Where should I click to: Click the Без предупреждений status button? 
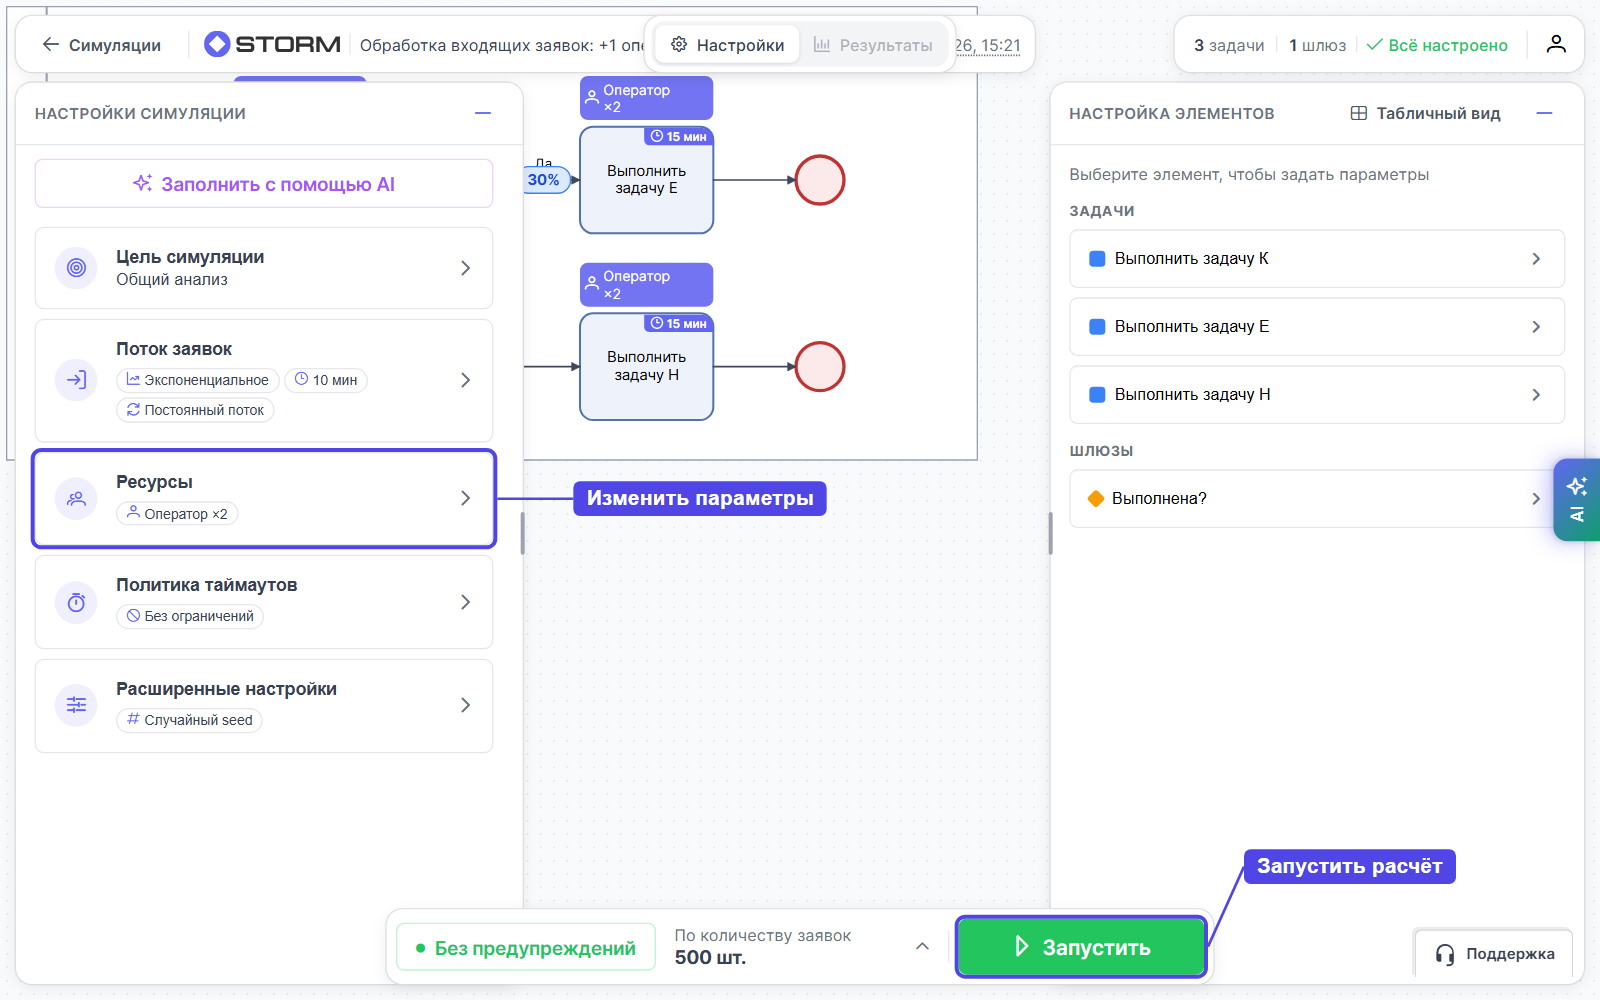(526, 947)
